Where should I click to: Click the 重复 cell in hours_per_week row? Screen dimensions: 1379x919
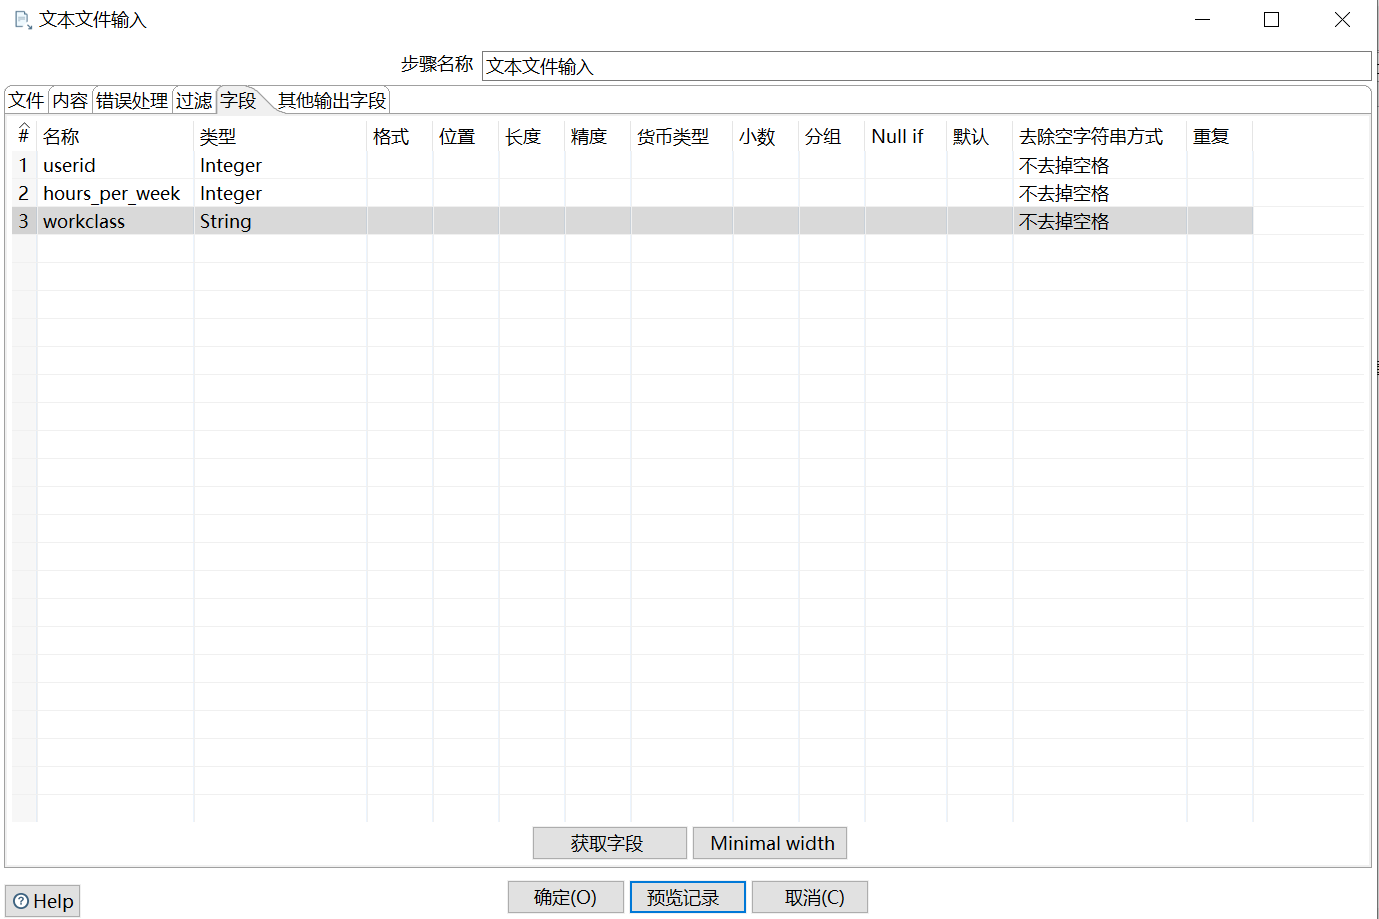point(1220,193)
